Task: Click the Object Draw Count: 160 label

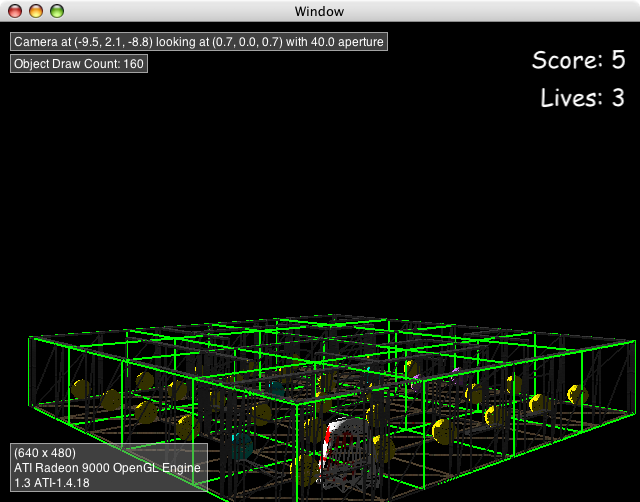Action: pyautogui.click(x=79, y=64)
